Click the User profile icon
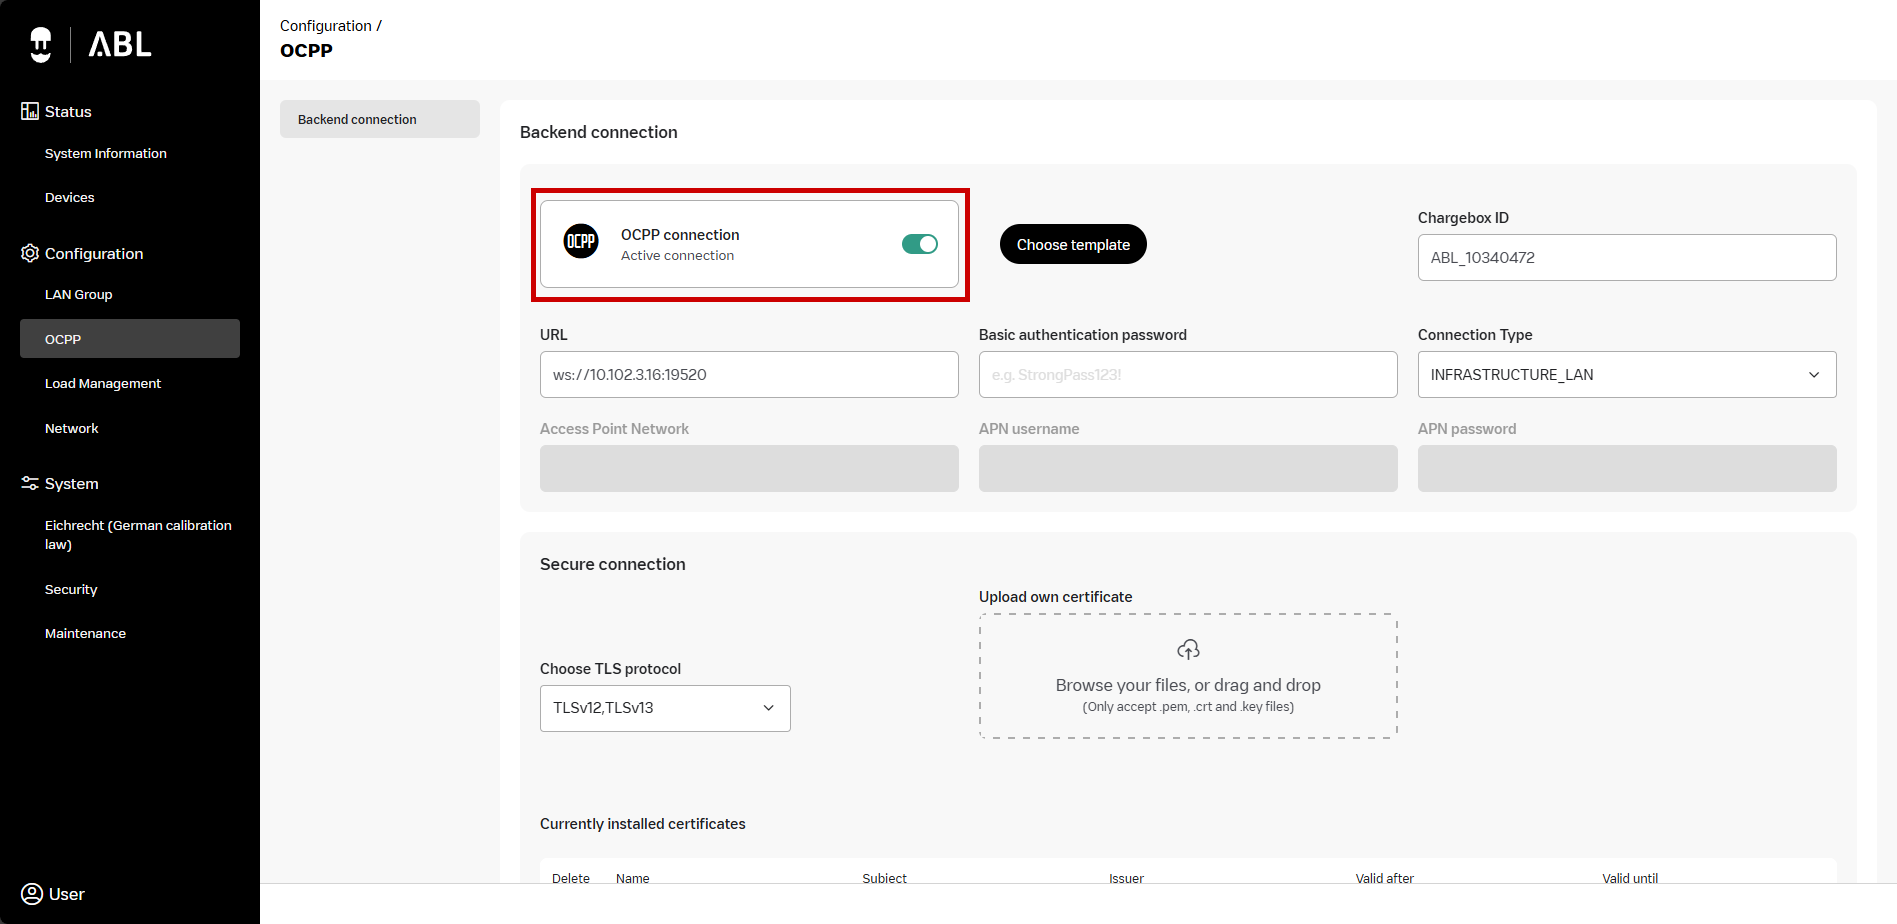This screenshot has width=1897, height=924. (x=32, y=893)
